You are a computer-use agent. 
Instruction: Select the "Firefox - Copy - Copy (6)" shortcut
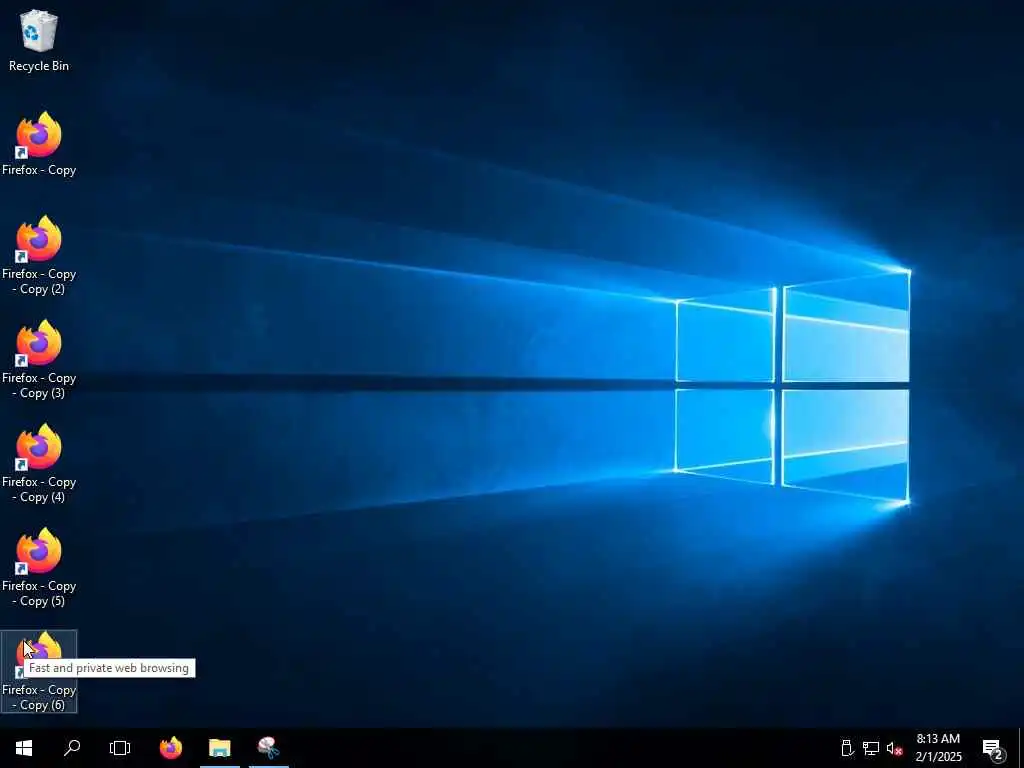tap(39, 671)
